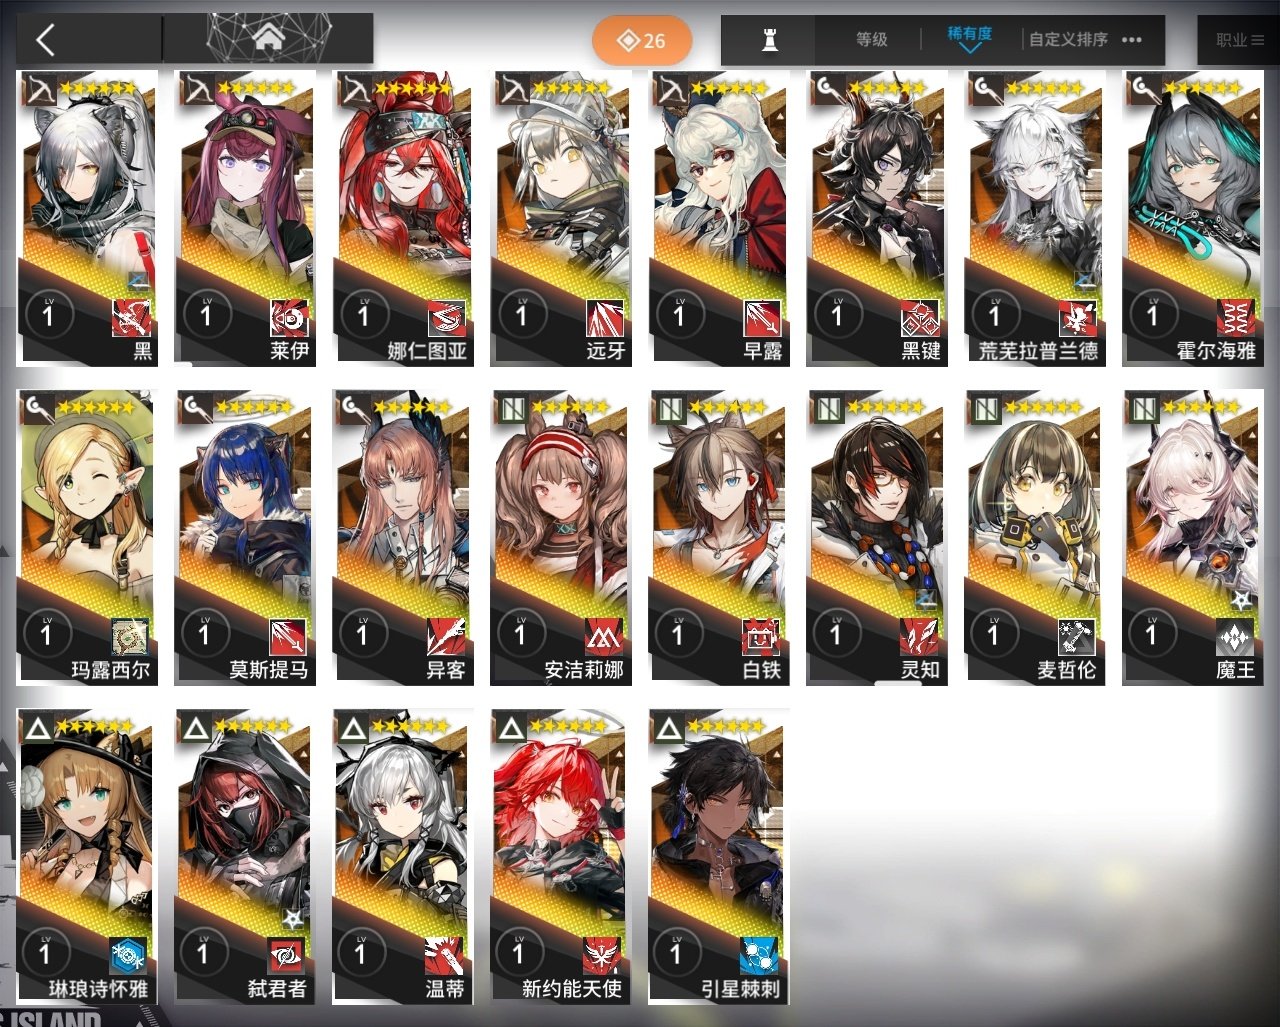Go back using the left arrow icon
The height and width of the screenshot is (1027, 1280).
pyautogui.click(x=45, y=40)
